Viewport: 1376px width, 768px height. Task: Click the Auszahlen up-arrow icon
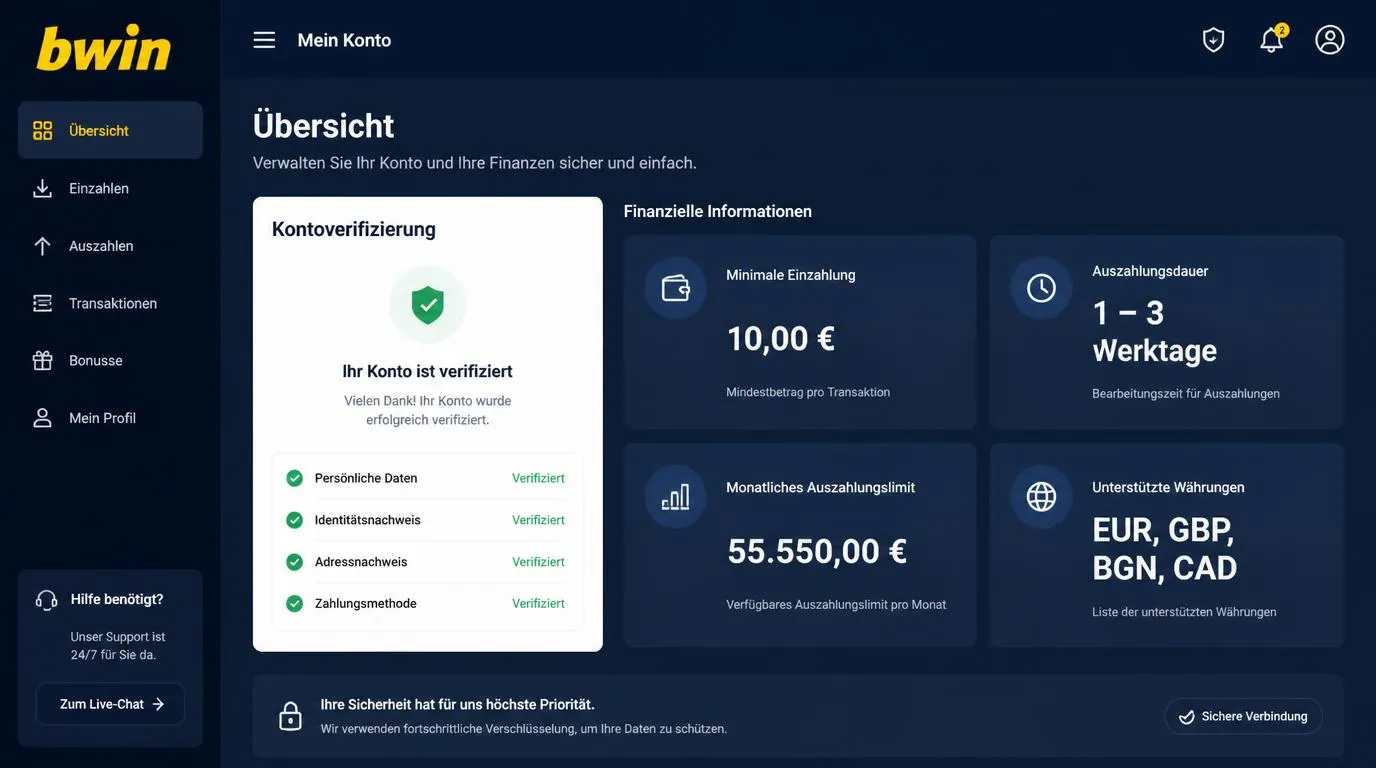point(42,246)
